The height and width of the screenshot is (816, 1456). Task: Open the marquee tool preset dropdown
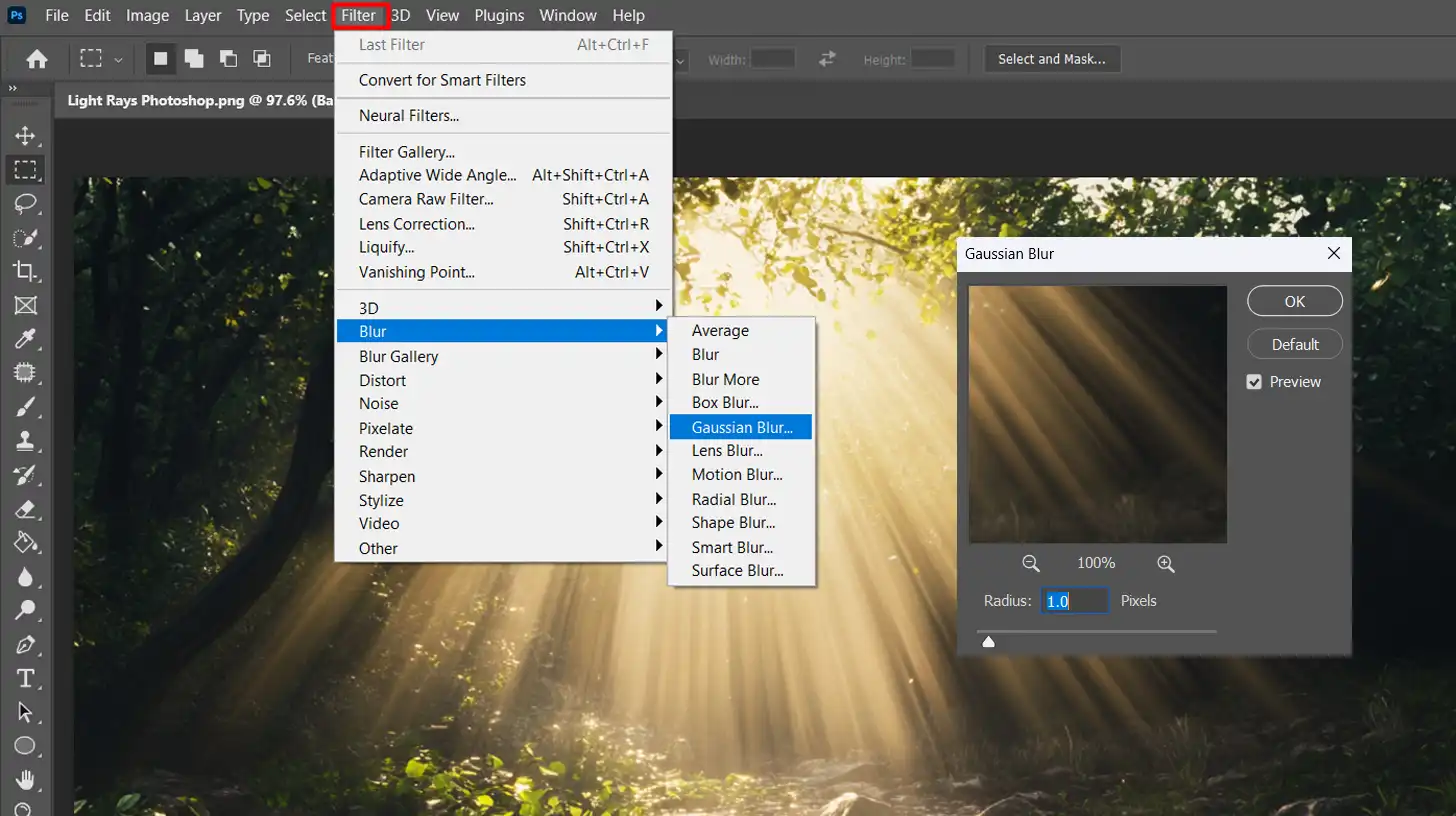pyautogui.click(x=118, y=59)
